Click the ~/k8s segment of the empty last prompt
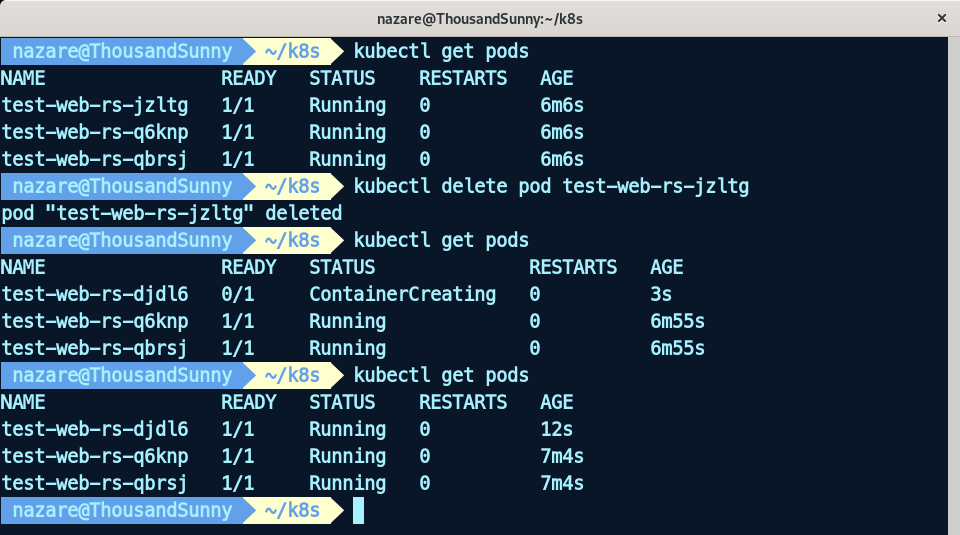 point(292,510)
